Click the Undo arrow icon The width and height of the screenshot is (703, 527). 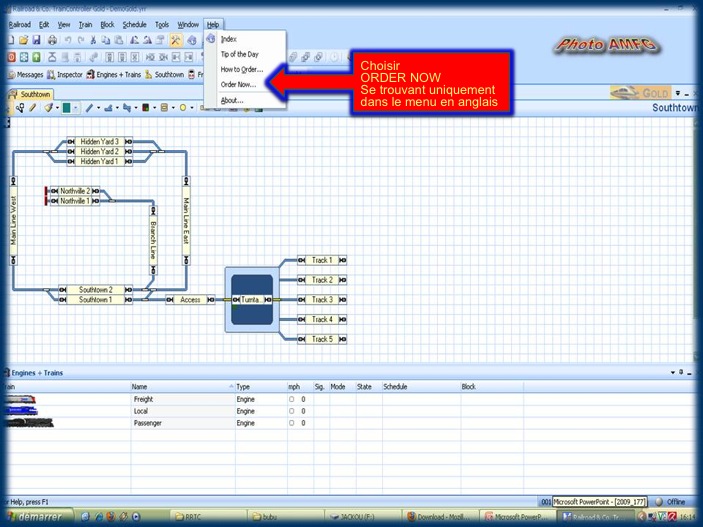coord(68,40)
